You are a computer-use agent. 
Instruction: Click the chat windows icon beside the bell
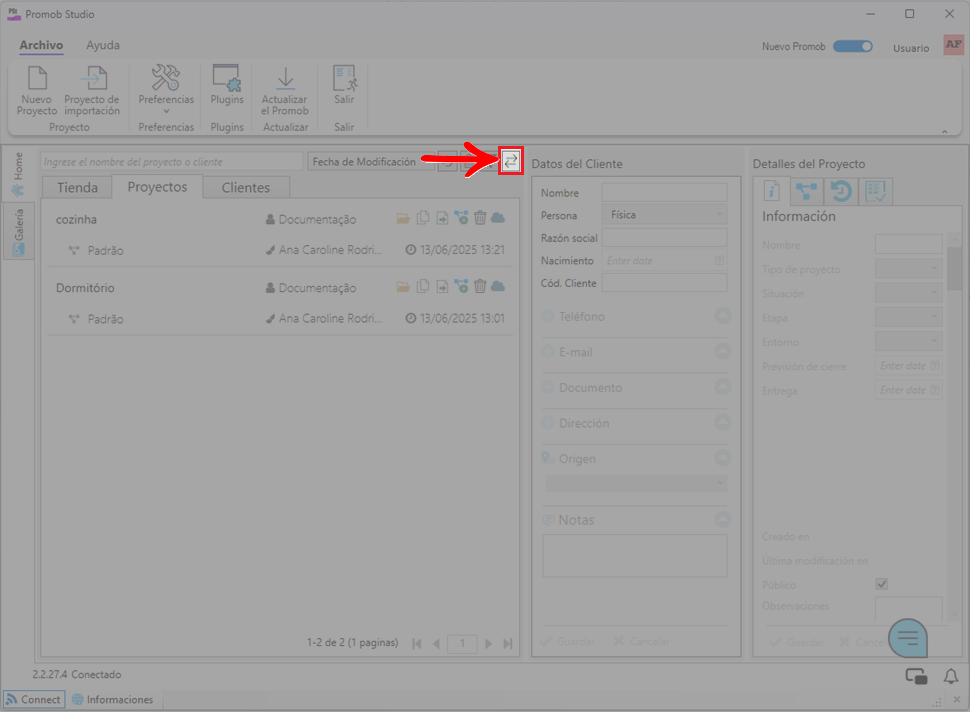click(916, 676)
